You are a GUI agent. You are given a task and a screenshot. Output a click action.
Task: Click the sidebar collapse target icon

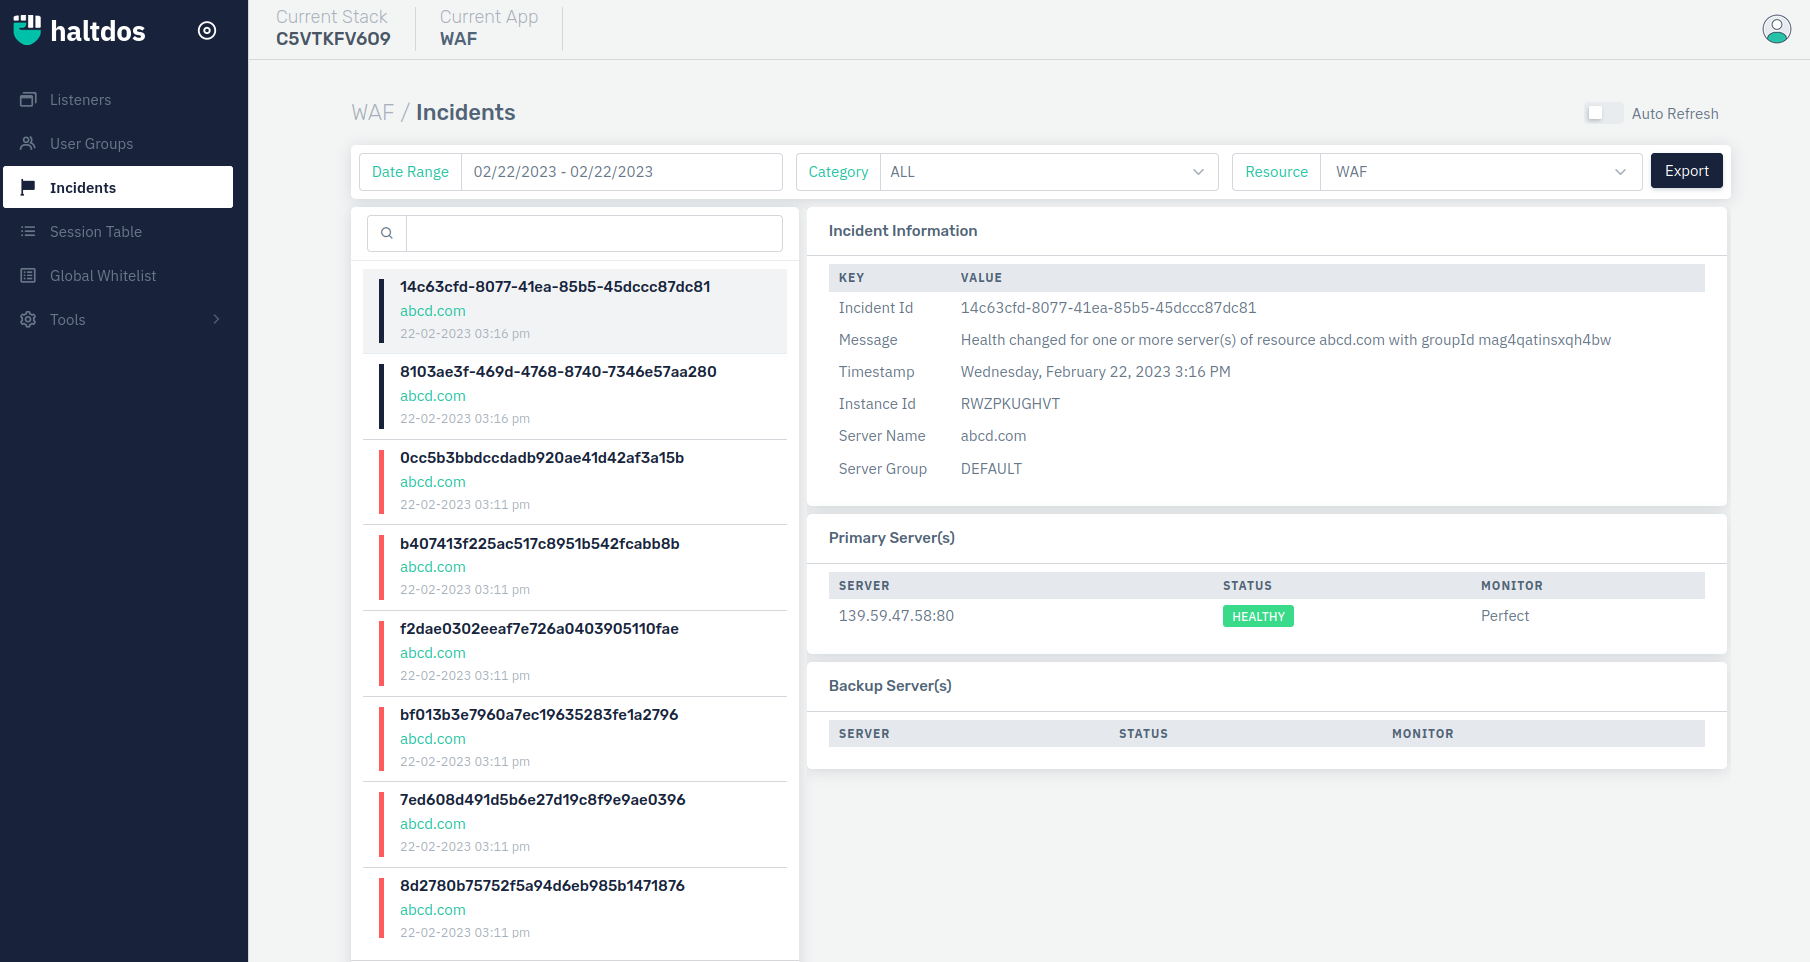207,30
